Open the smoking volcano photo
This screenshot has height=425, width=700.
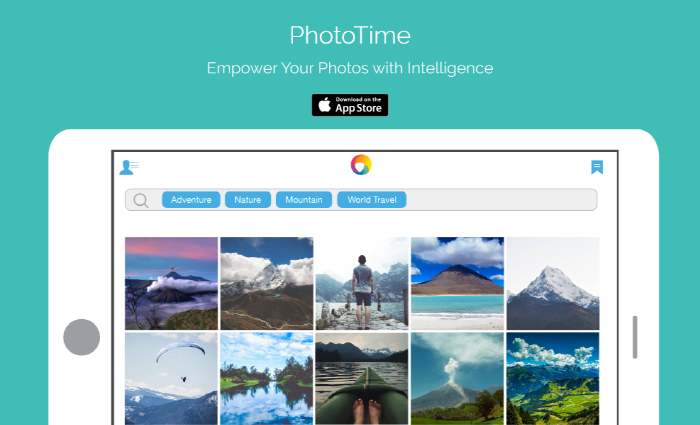click(458, 379)
